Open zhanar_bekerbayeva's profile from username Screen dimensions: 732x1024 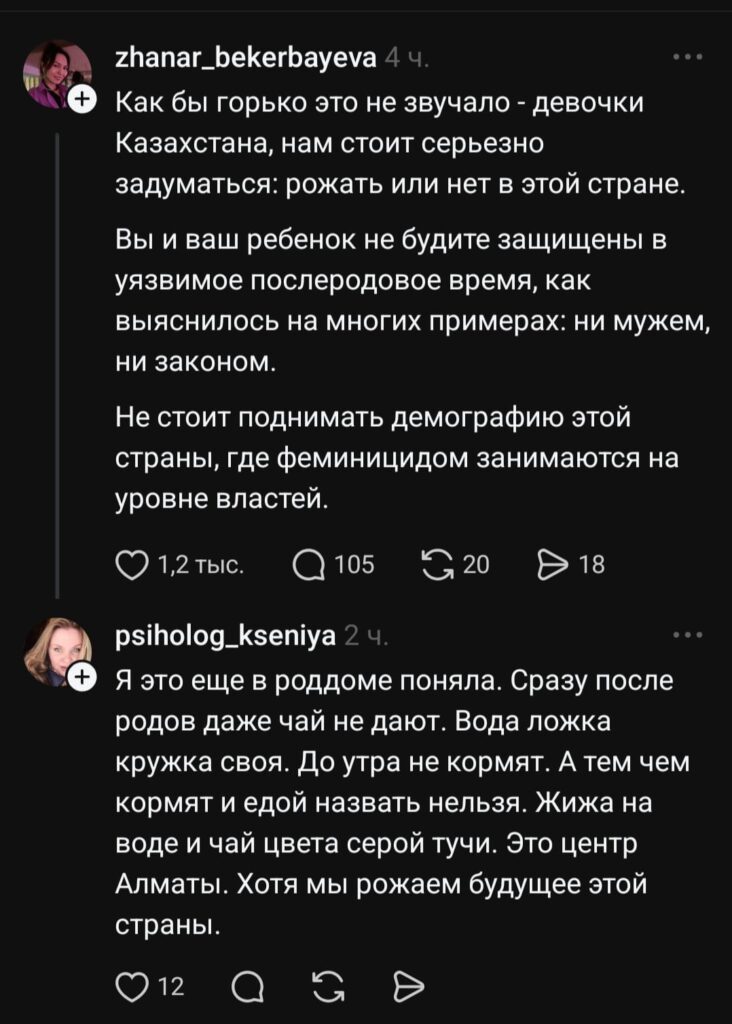coord(246,59)
